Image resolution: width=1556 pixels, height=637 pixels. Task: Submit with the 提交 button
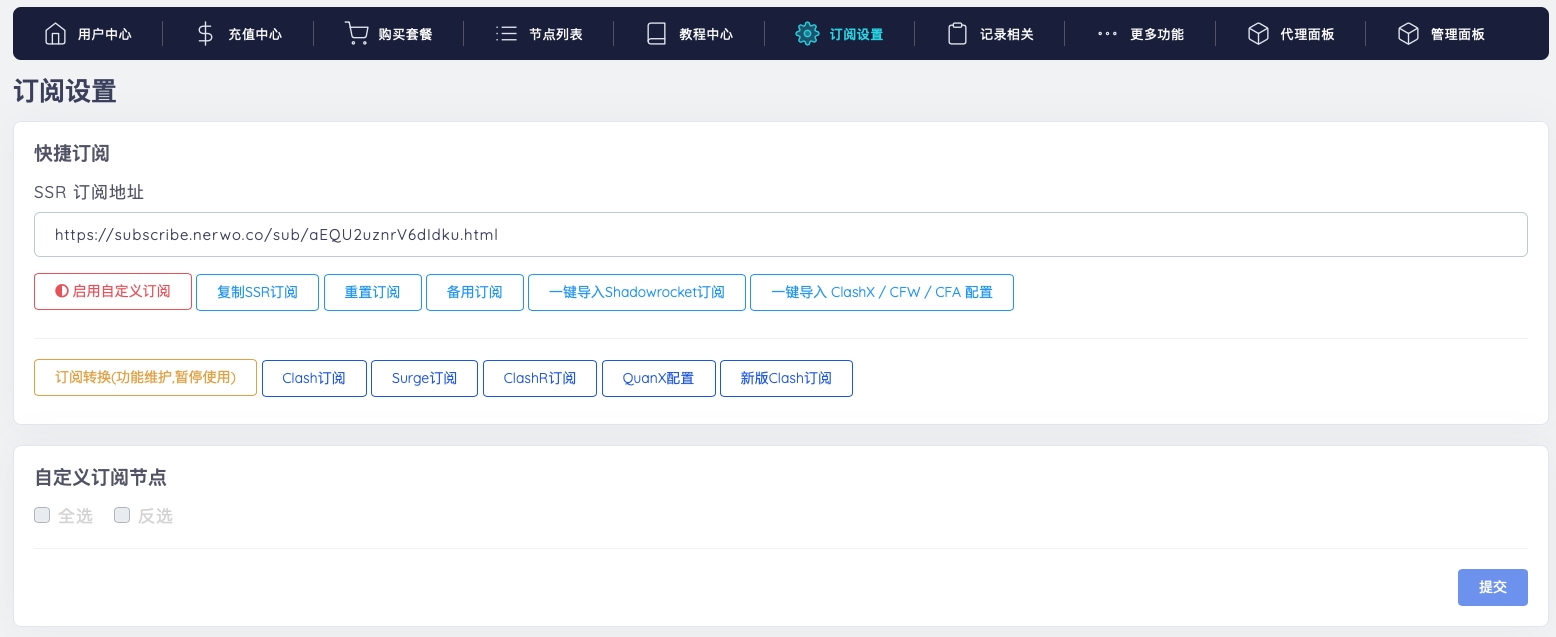pyautogui.click(x=1492, y=587)
